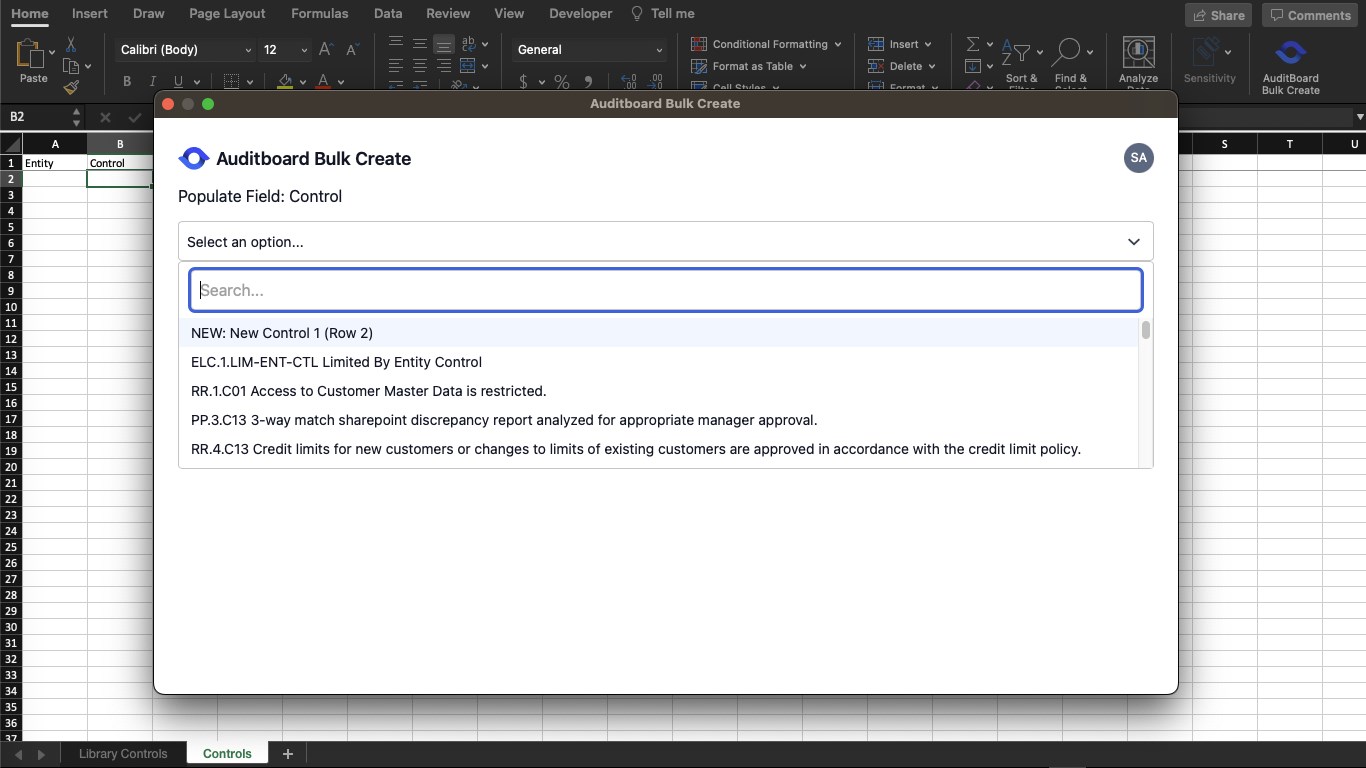Open the Comments pane button

[x=1311, y=15]
